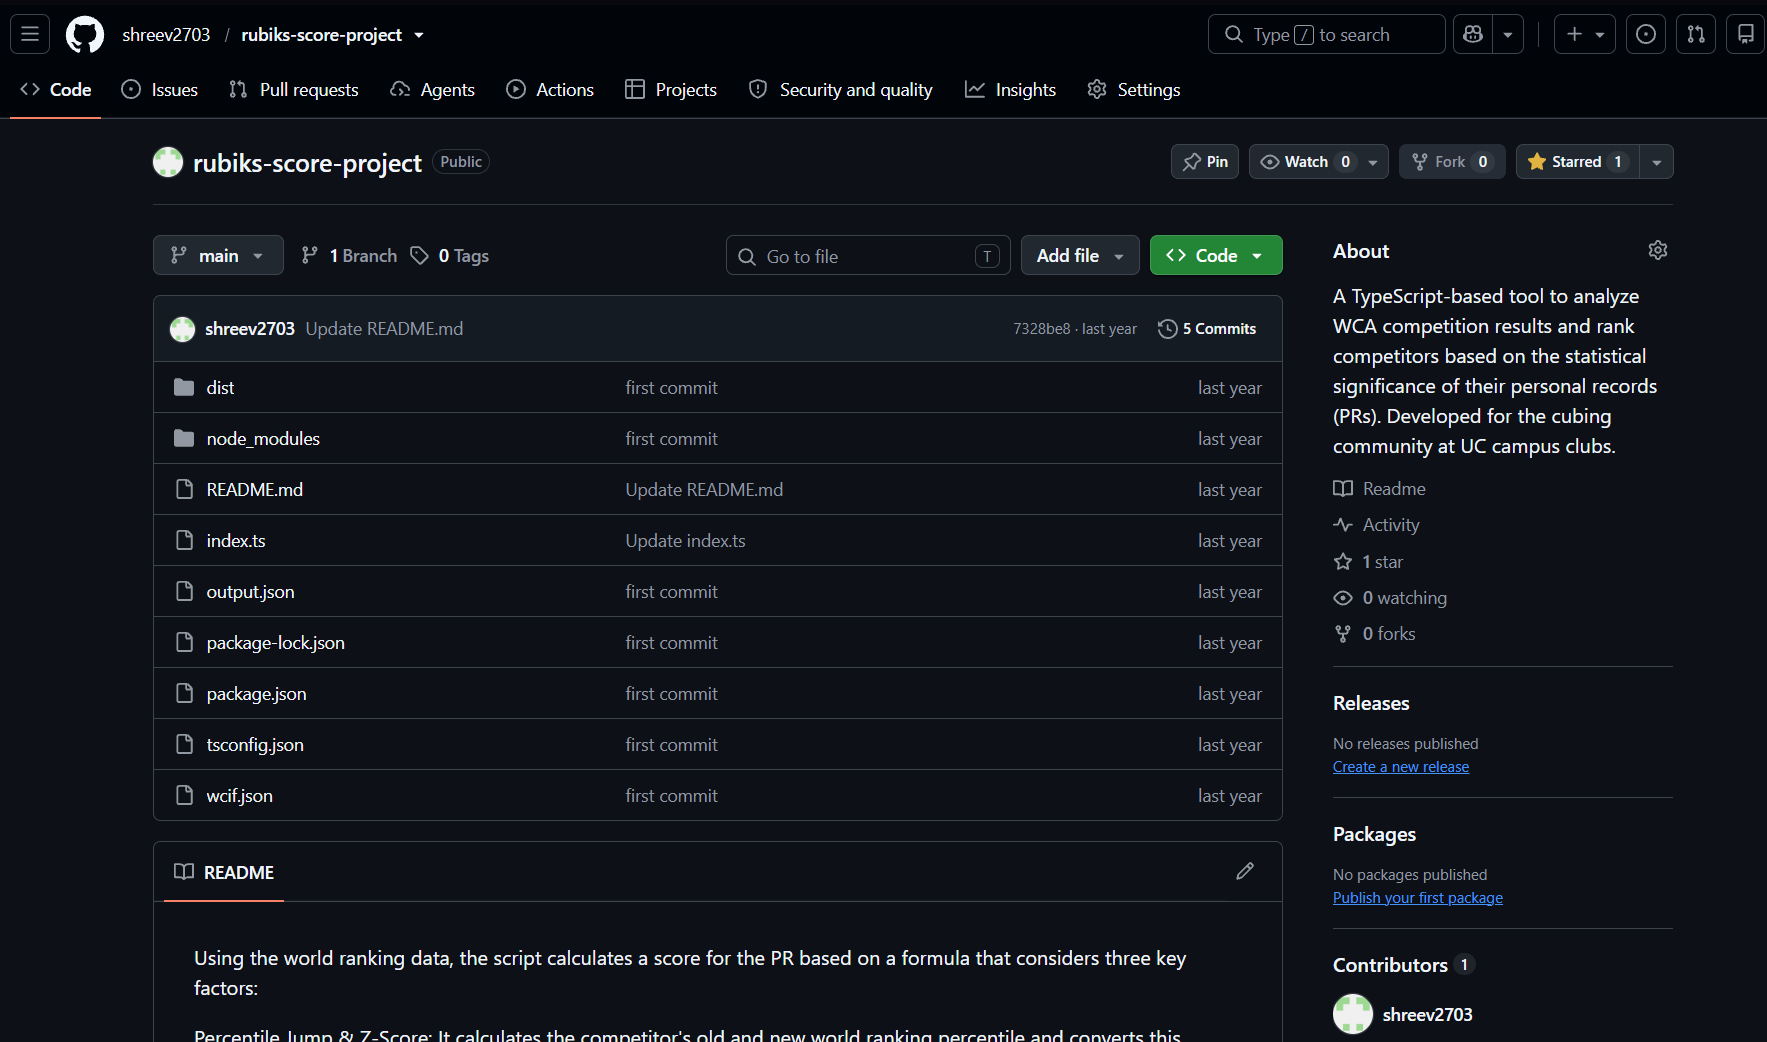Open the Security and quality tab
The height and width of the screenshot is (1042, 1767).
tap(841, 89)
